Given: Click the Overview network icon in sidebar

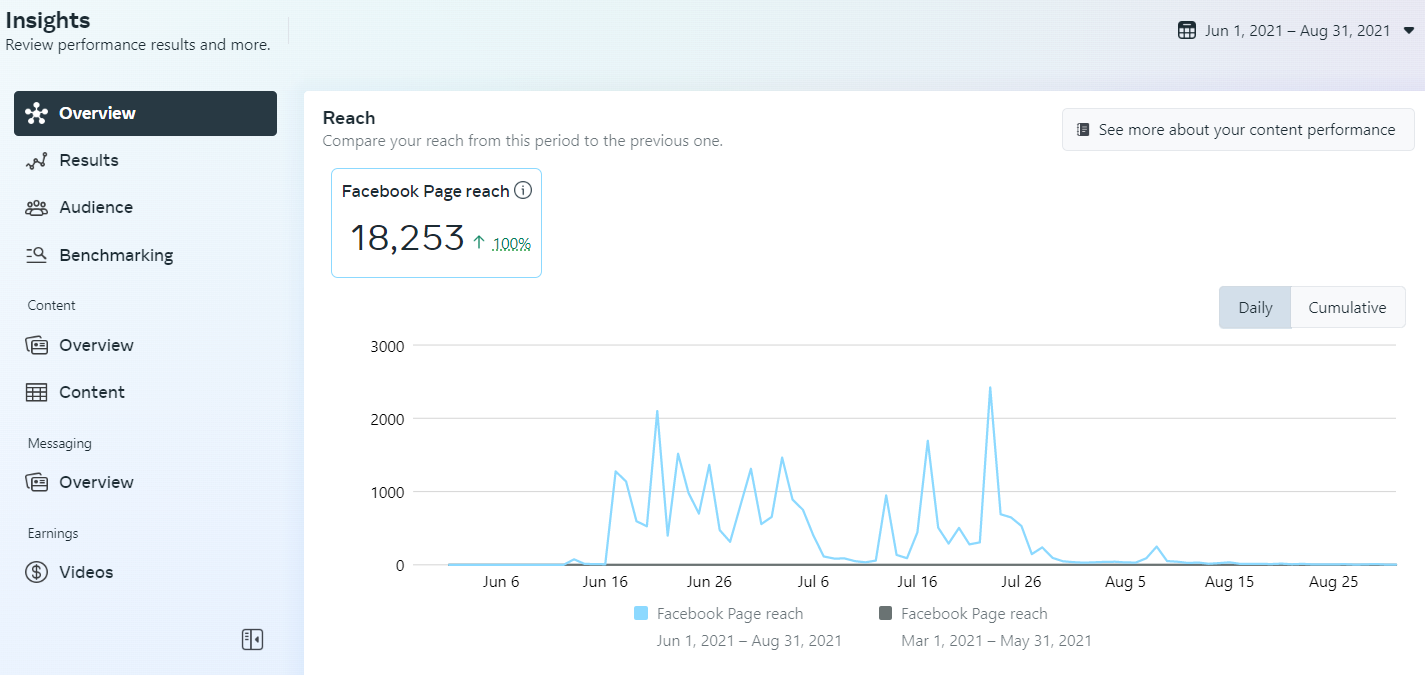Looking at the screenshot, I should tap(37, 113).
